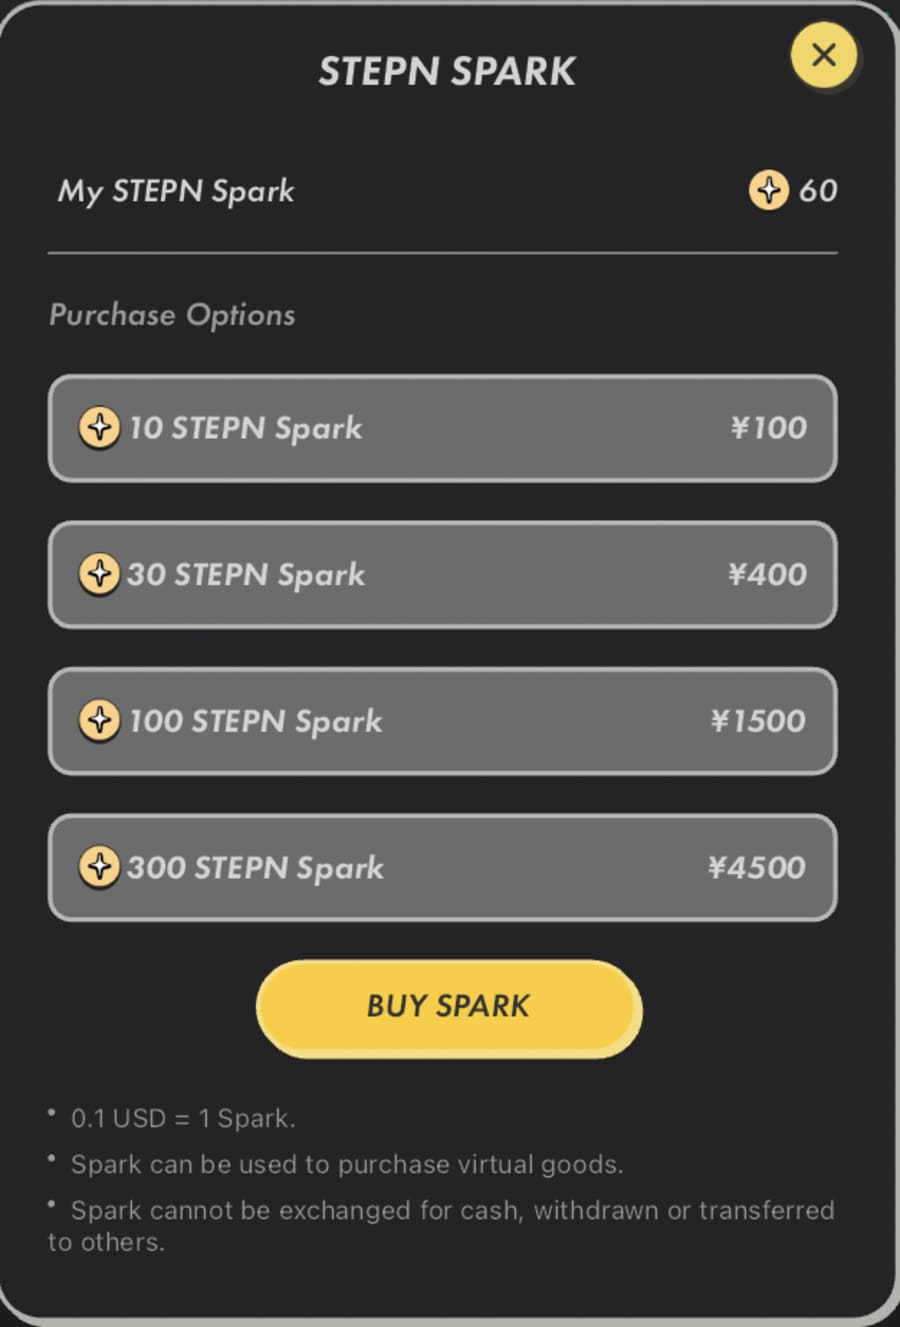Click the coin icon on 10 Spark option
The image size is (900, 1327).
(99, 428)
